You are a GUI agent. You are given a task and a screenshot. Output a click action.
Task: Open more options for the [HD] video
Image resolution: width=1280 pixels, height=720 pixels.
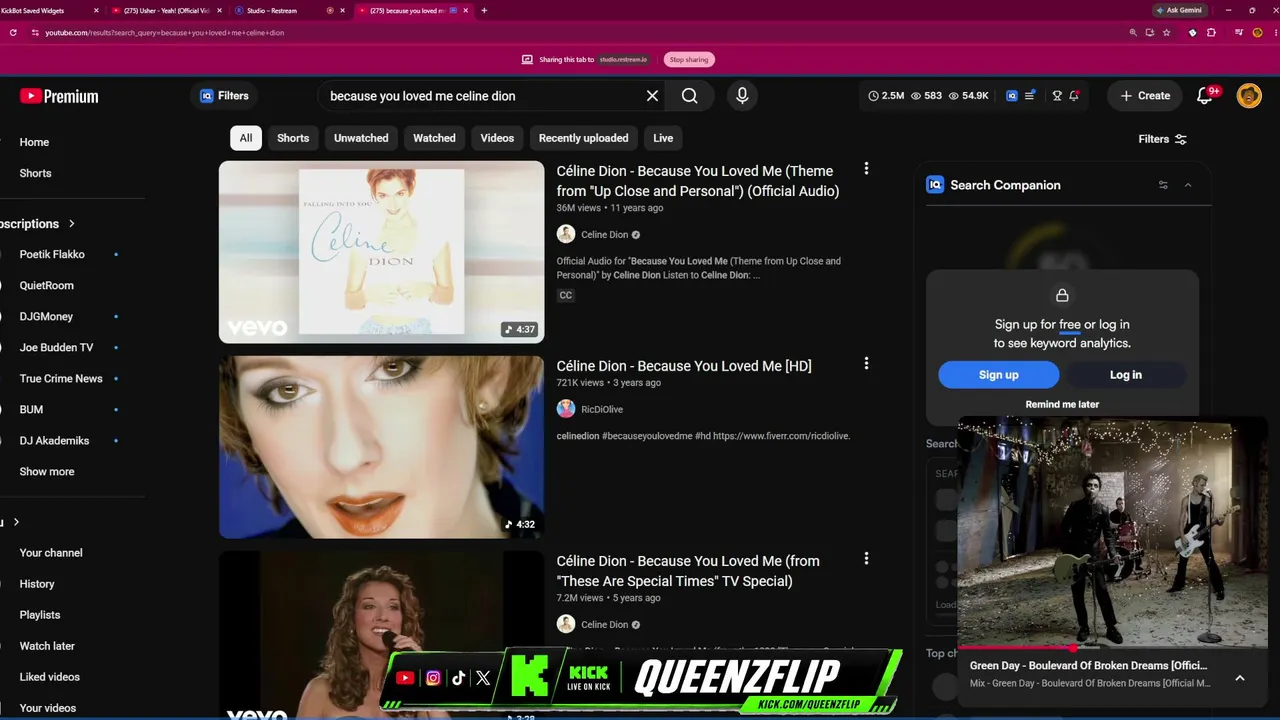(x=866, y=364)
